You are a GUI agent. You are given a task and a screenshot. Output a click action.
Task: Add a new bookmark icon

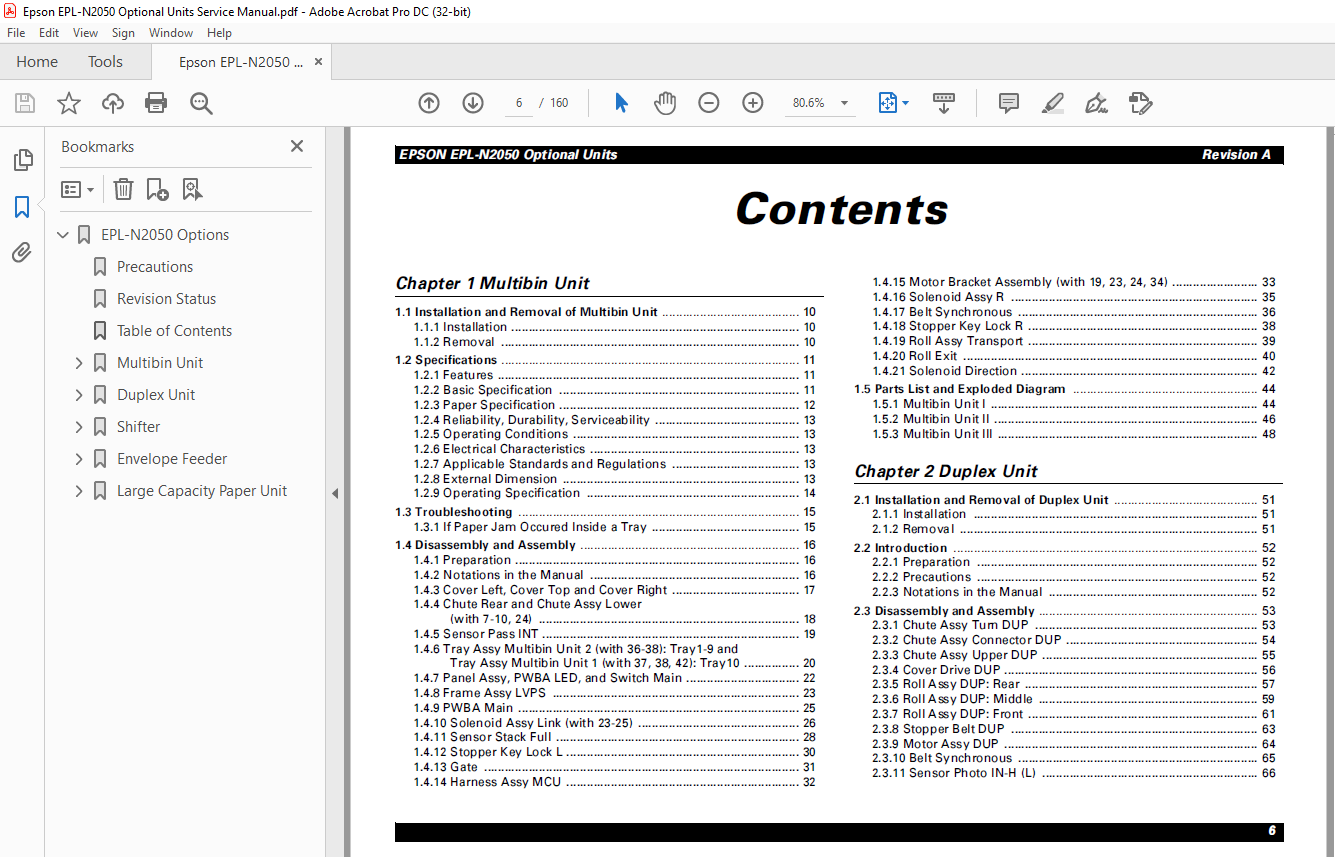[x=157, y=189]
